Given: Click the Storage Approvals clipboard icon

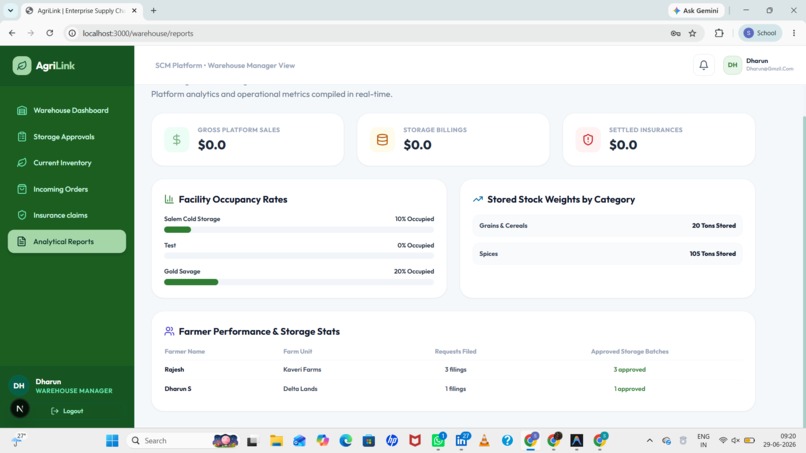Looking at the screenshot, I should click(x=22, y=137).
